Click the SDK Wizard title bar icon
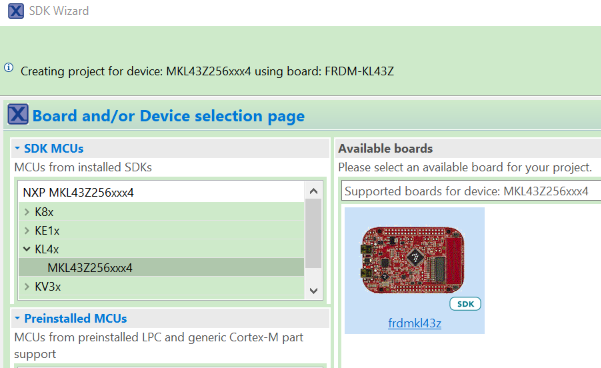The image size is (601, 368). pyautogui.click(x=16, y=11)
